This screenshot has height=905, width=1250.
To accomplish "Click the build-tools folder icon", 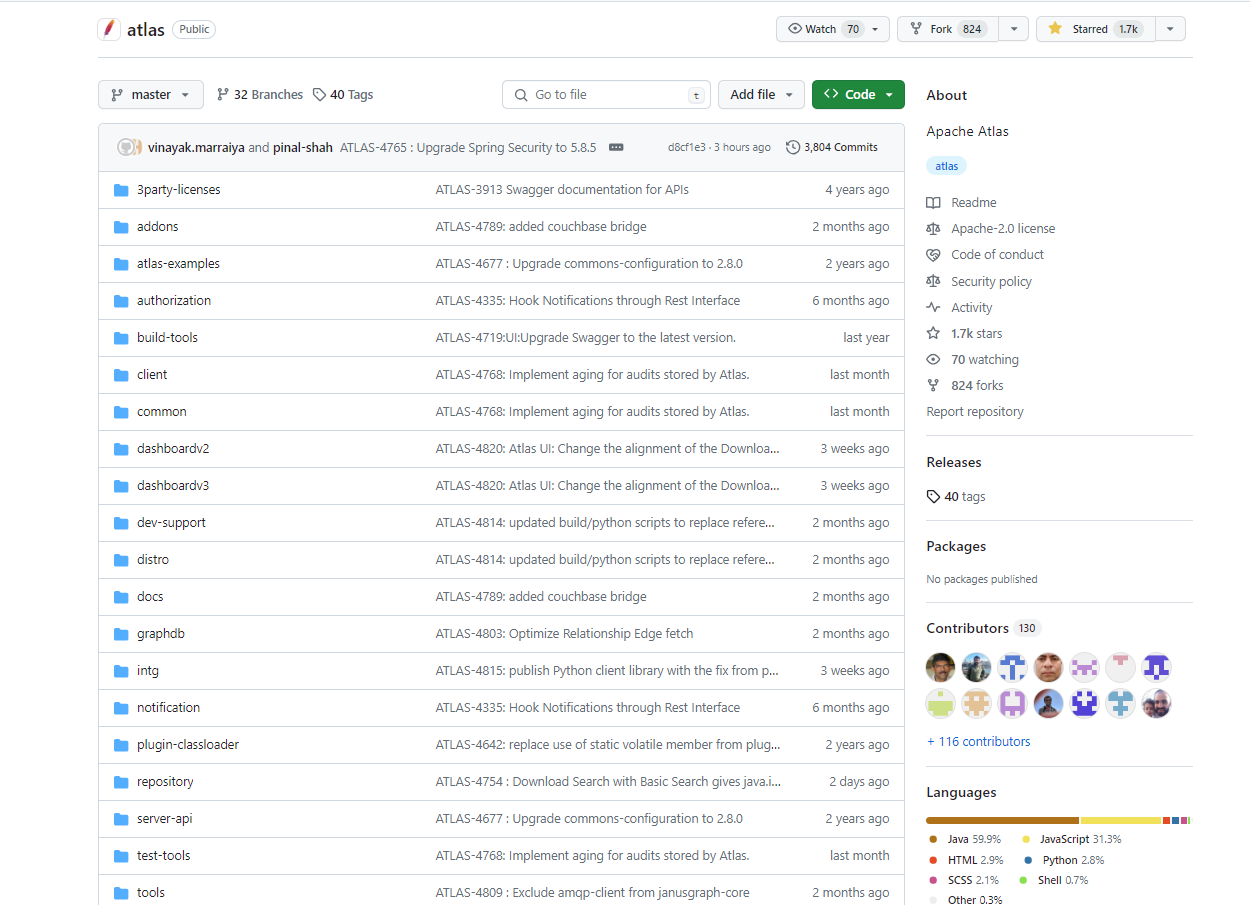I will pyautogui.click(x=121, y=338).
